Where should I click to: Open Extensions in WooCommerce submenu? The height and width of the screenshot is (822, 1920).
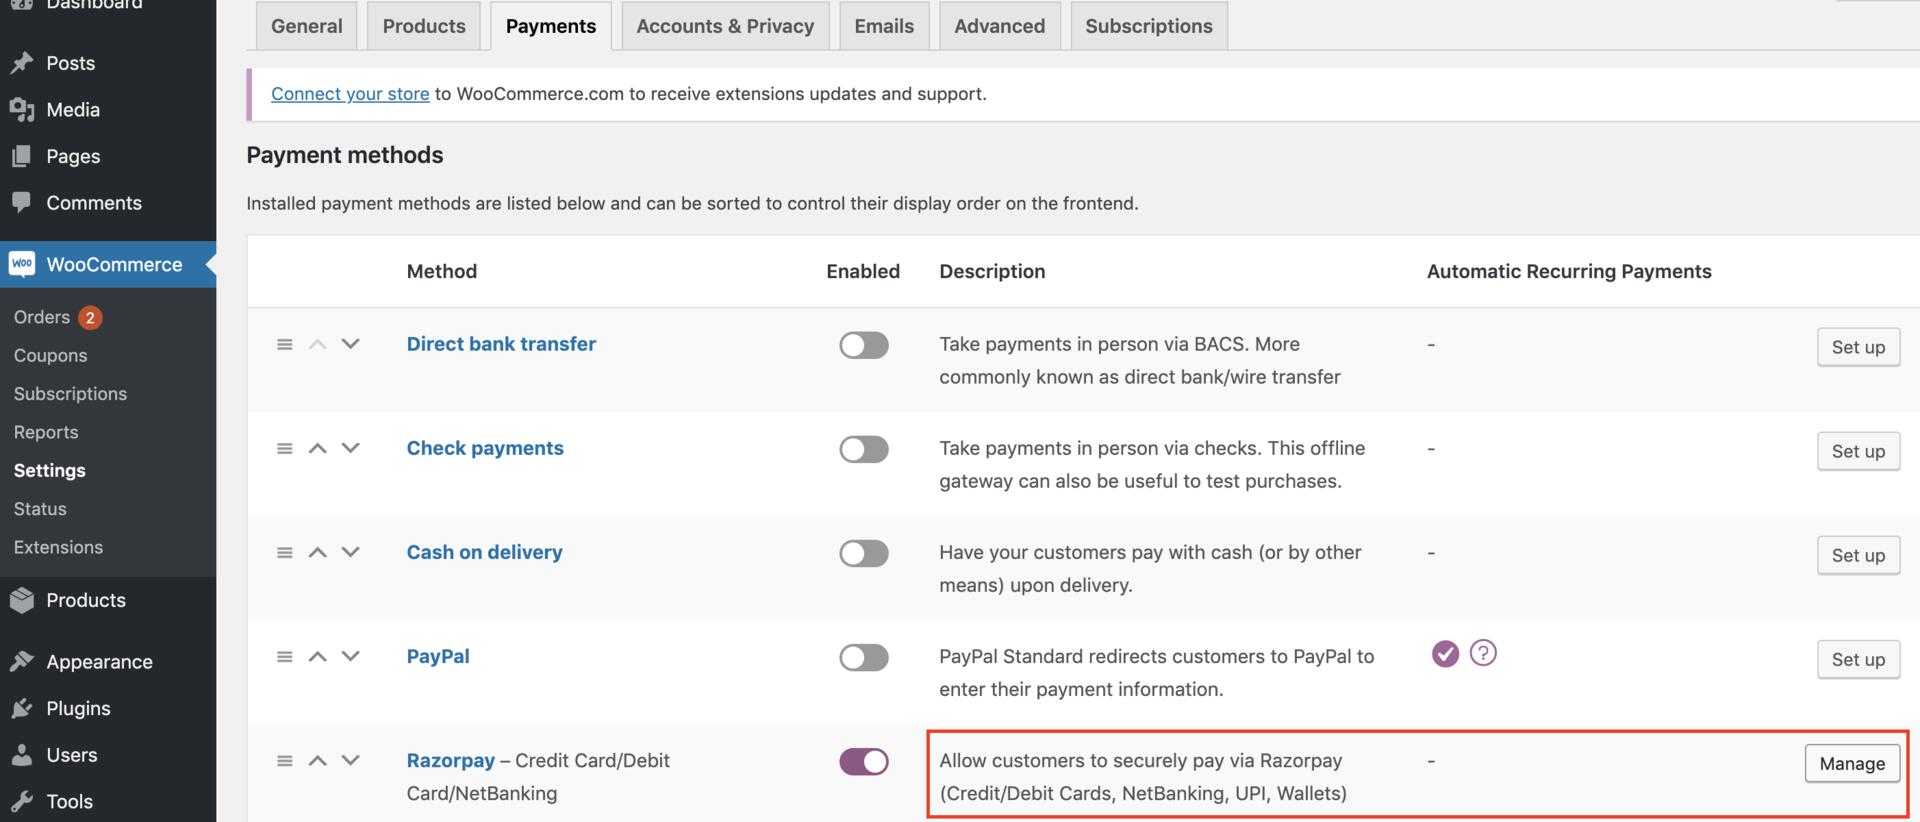pos(58,547)
